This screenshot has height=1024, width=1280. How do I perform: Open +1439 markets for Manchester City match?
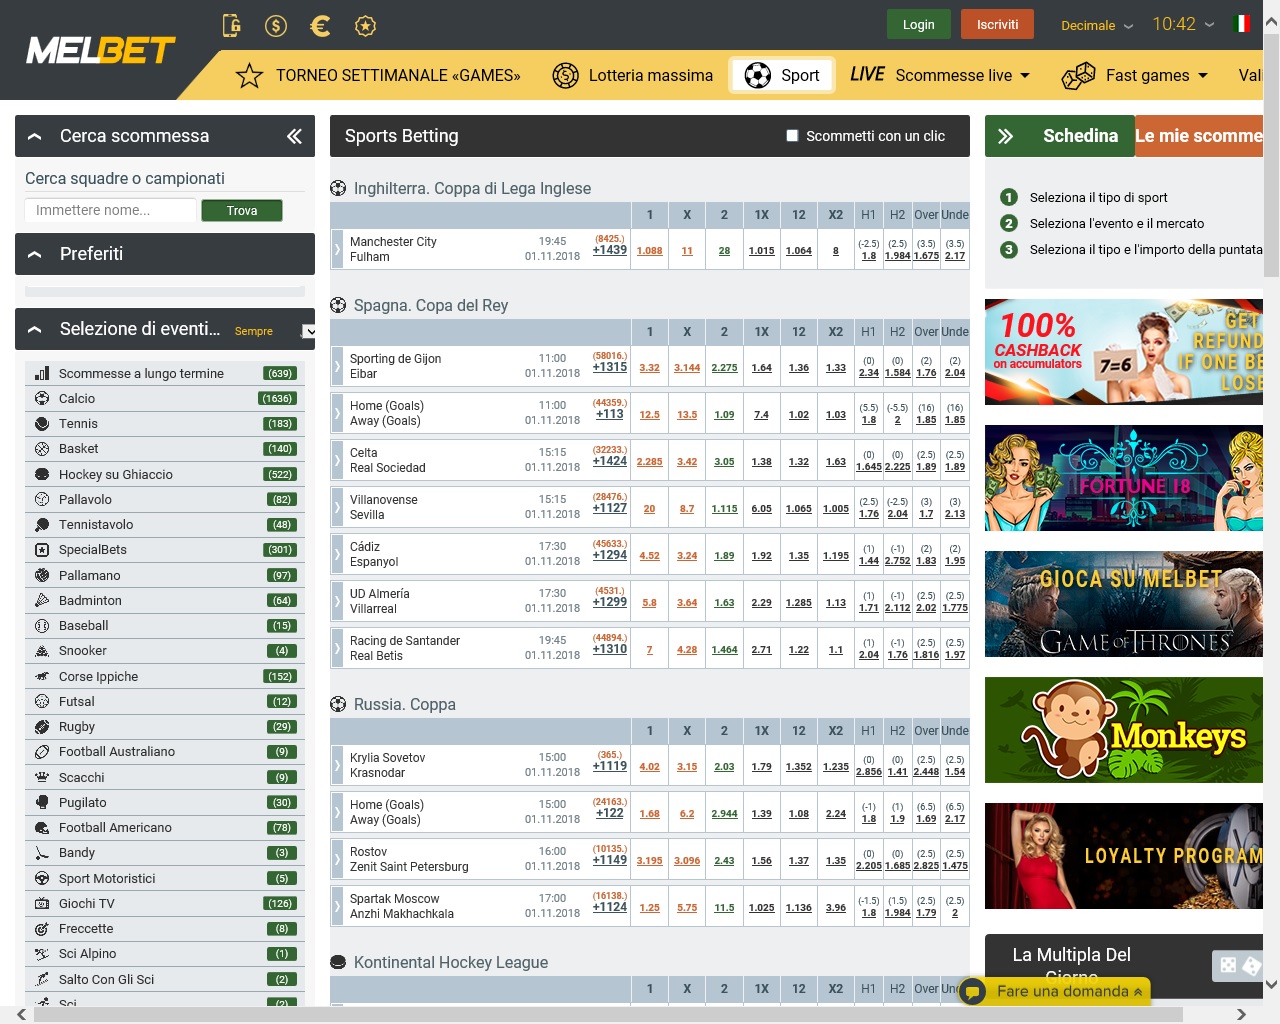point(609,250)
